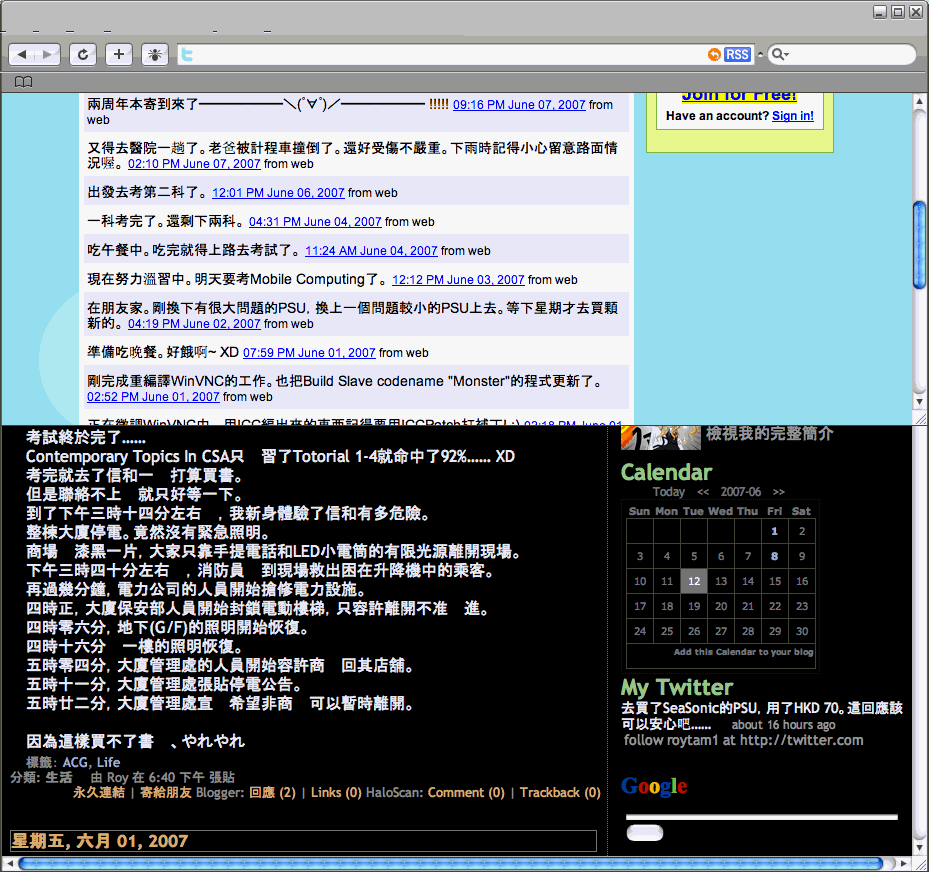
Task: Click the orange SnapBack icon
Action: pos(713,54)
